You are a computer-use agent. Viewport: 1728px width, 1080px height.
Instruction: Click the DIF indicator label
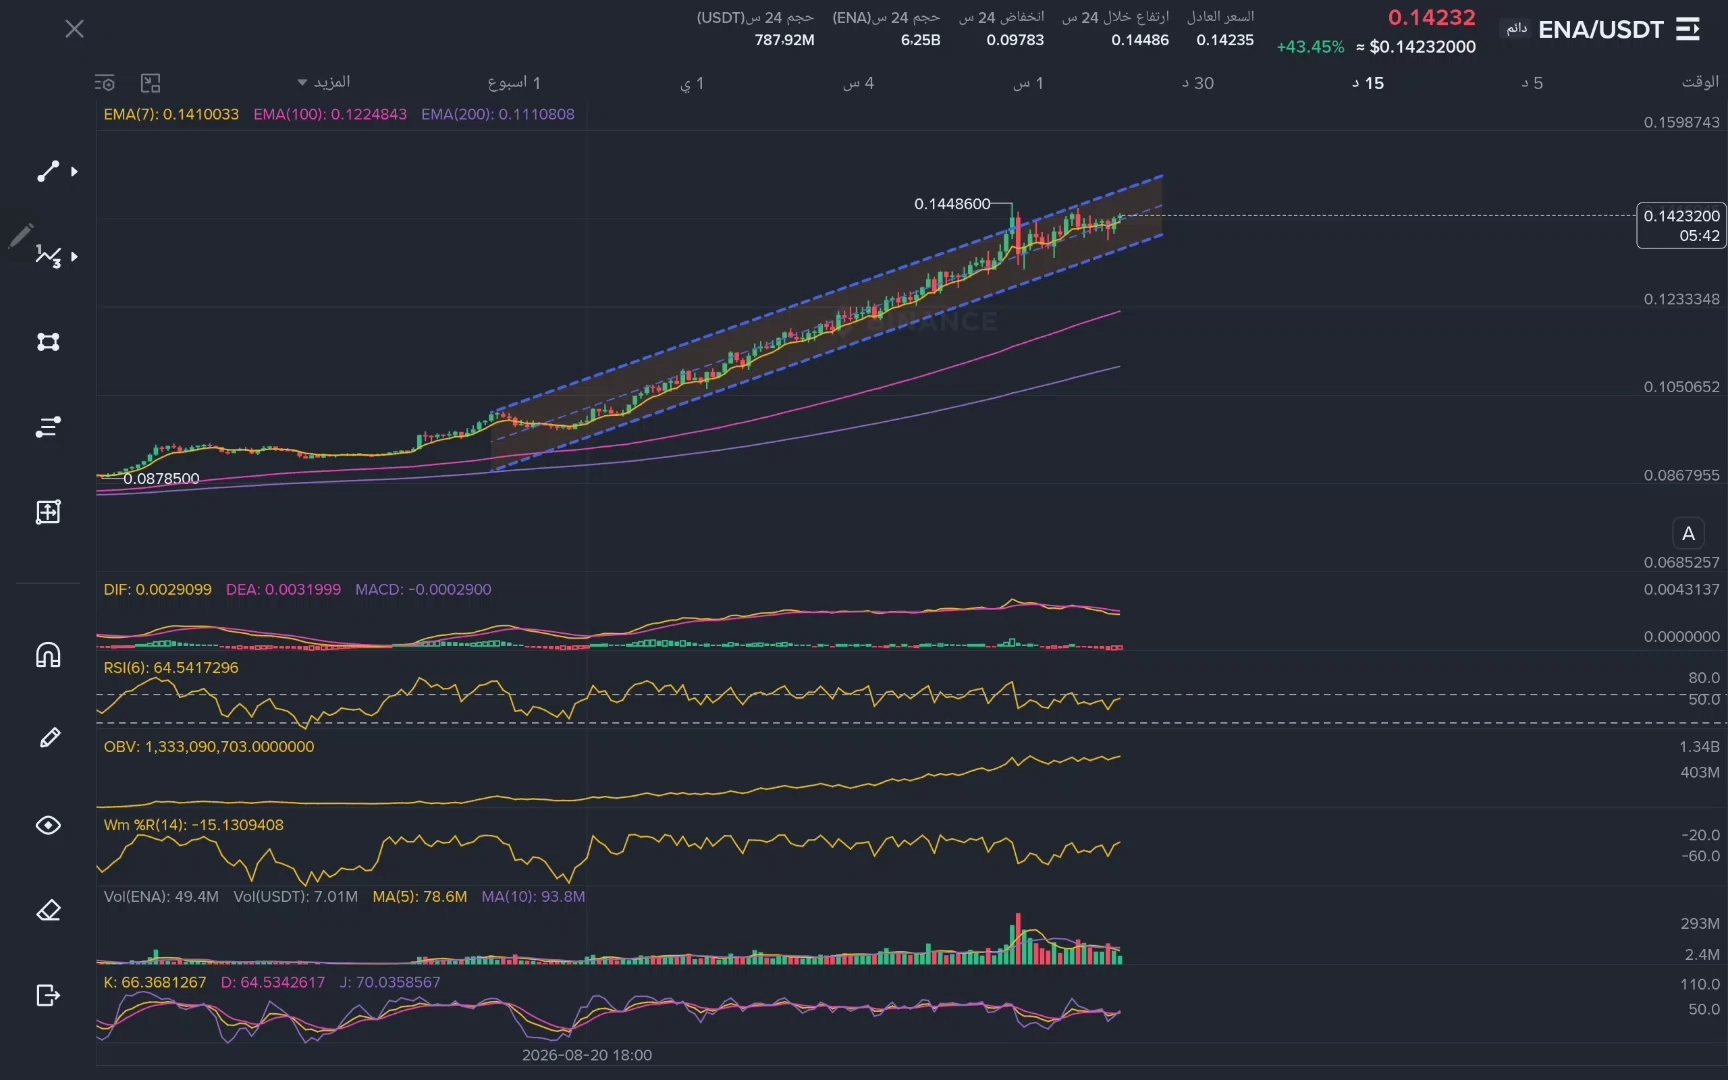pos(157,589)
